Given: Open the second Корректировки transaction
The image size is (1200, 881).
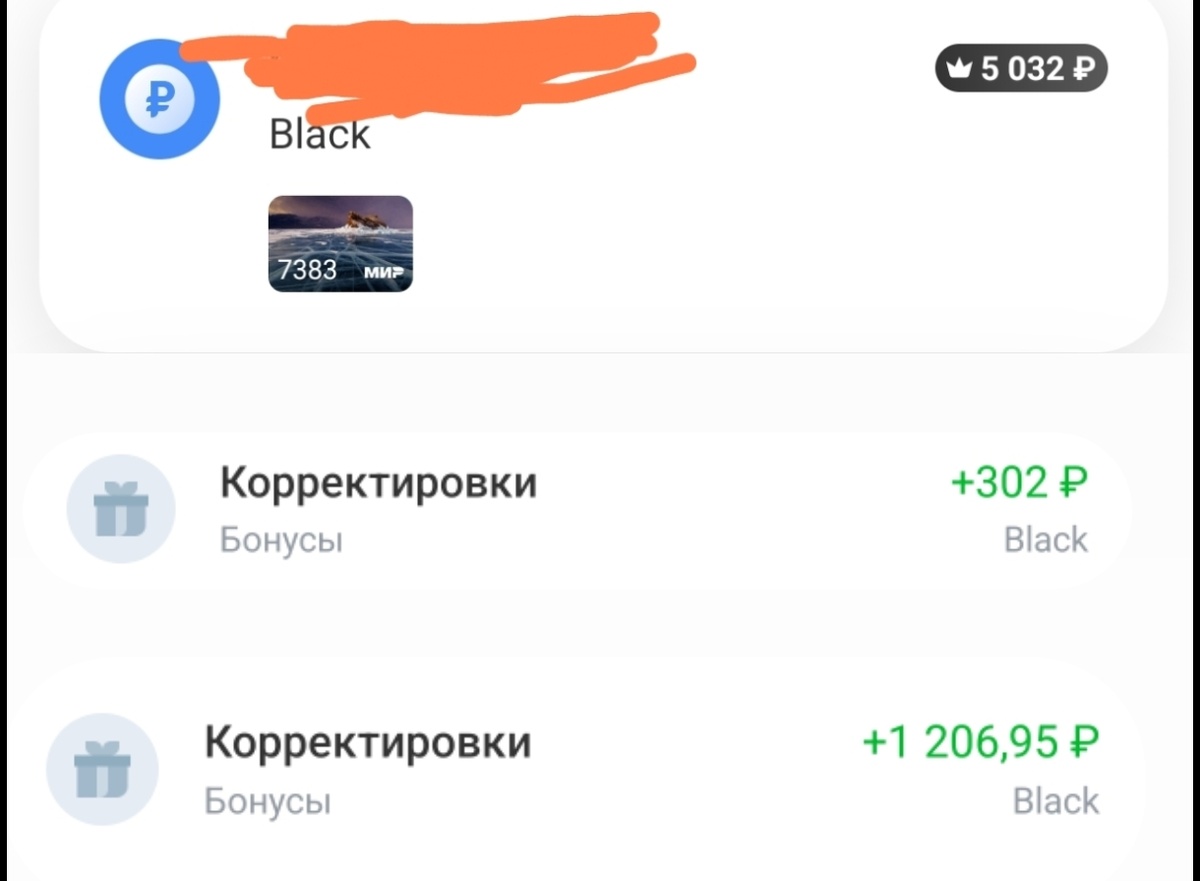Looking at the screenshot, I should tap(367, 743).
